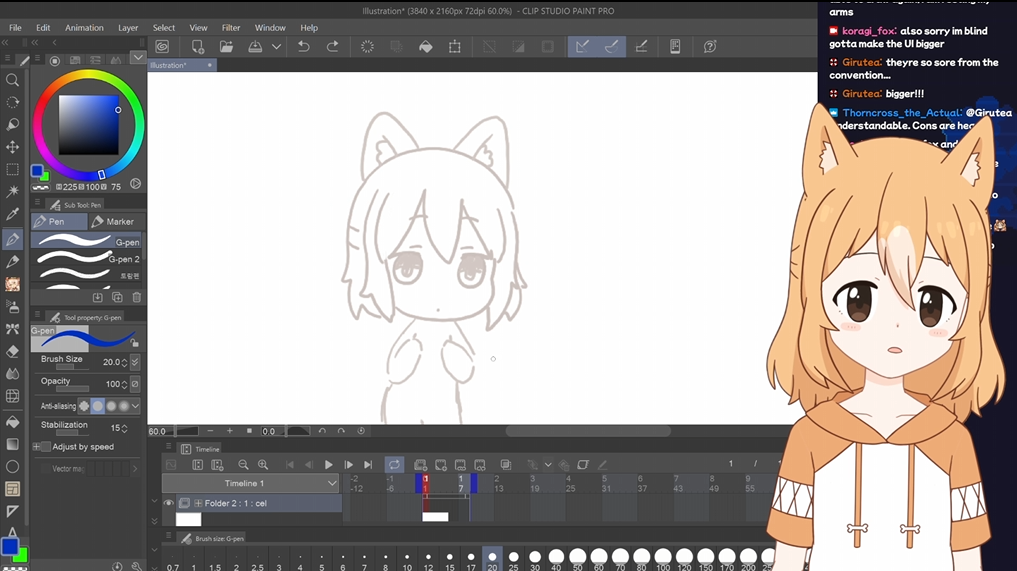Jump to timeline end
The width and height of the screenshot is (1017, 571).
click(368, 465)
